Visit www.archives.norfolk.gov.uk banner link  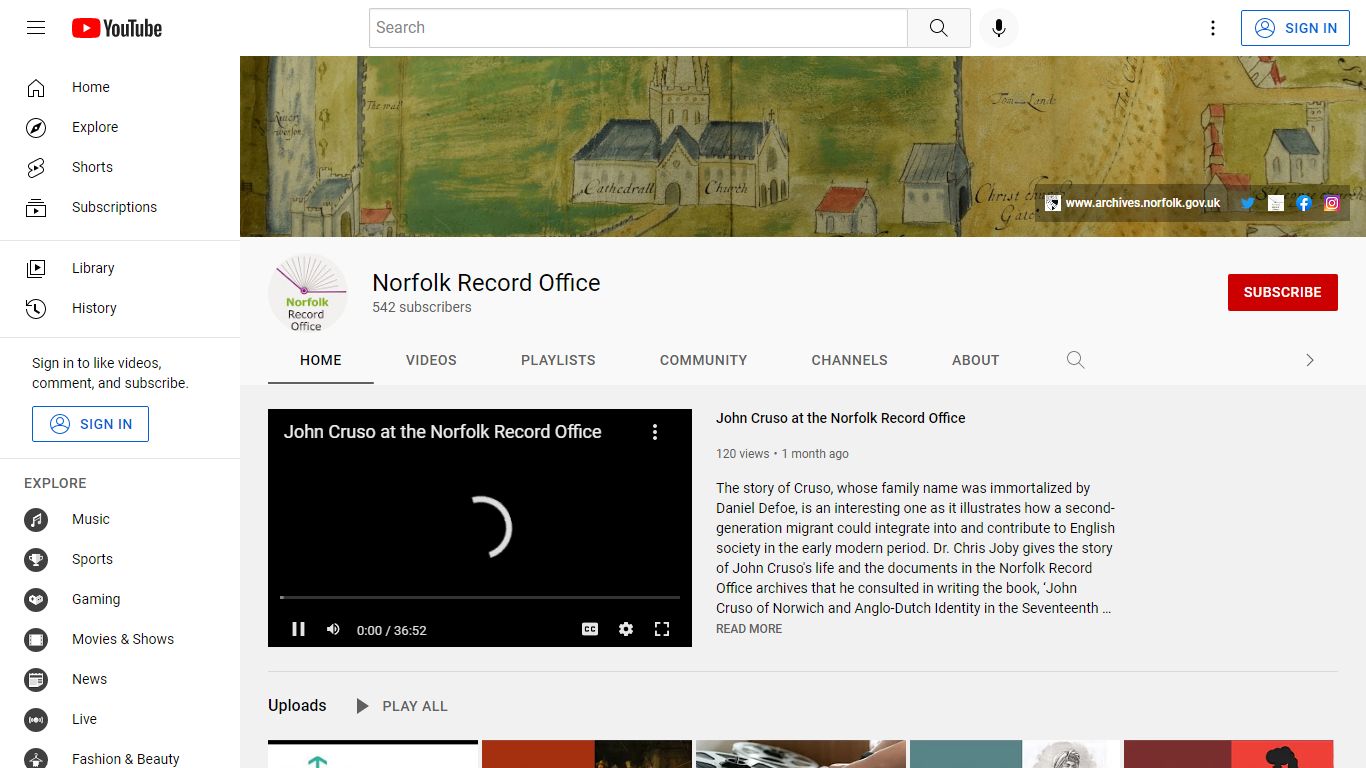pos(1133,203)
